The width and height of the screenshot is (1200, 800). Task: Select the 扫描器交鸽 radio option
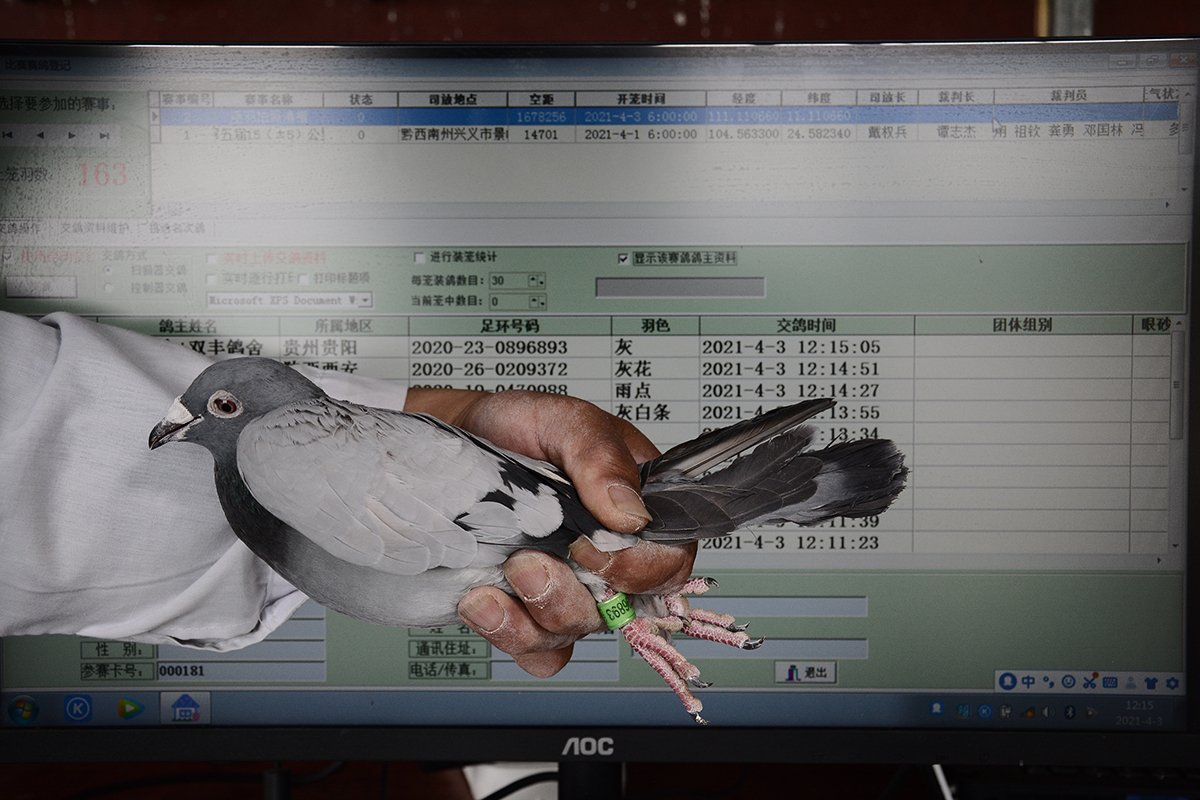(108, 269)
